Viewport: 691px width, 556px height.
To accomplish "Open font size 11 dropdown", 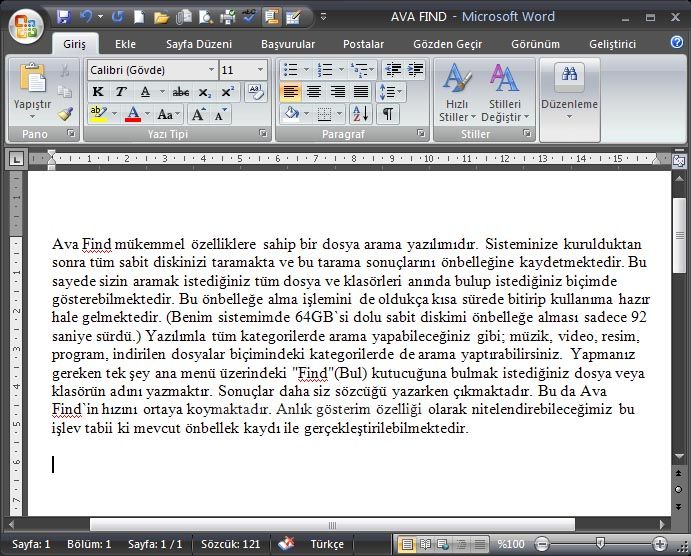I will click(x=260, y=70).
